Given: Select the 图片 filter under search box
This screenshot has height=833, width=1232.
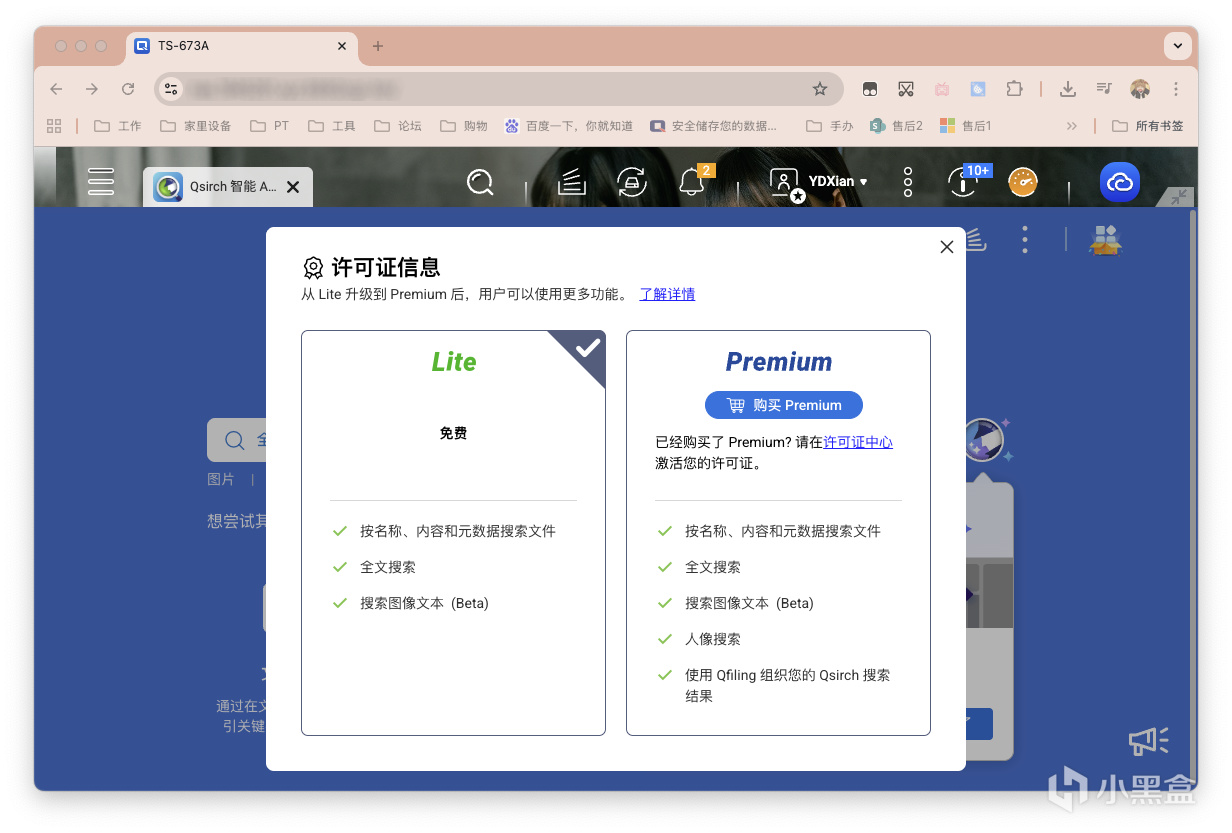Looking at the screenshot, I should pos(221,479).
